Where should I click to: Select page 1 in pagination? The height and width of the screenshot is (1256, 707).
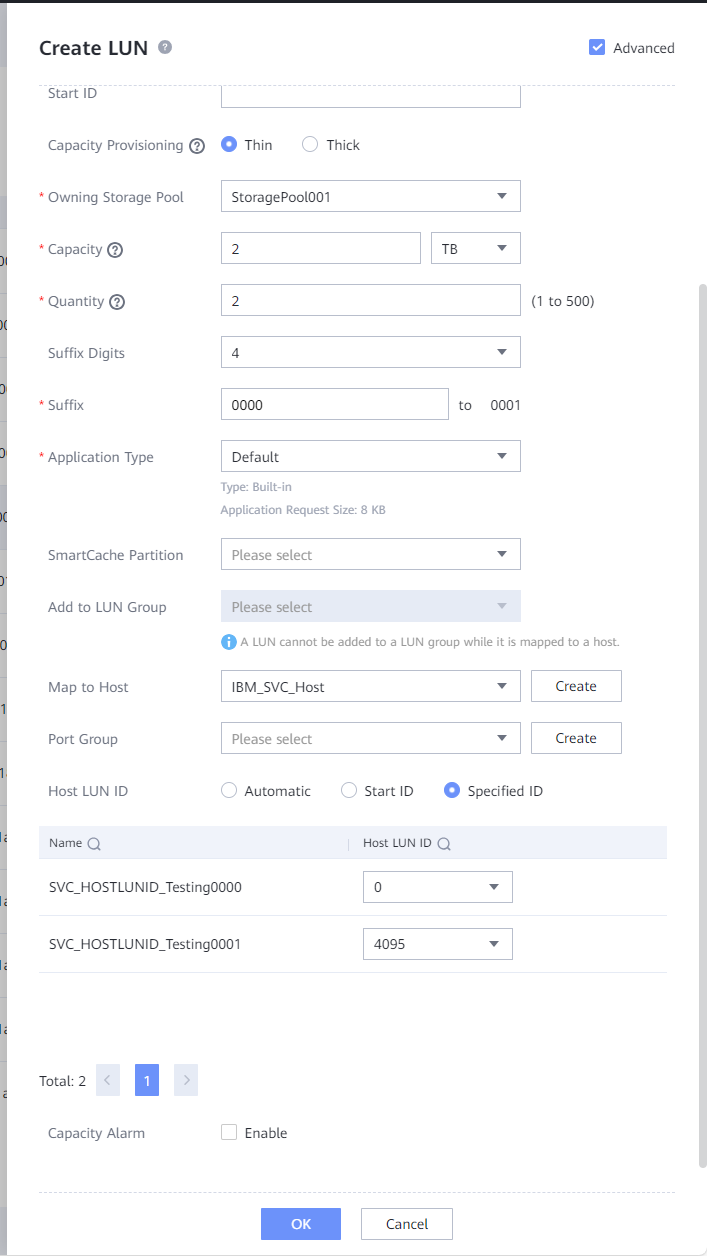[147, 1080]
